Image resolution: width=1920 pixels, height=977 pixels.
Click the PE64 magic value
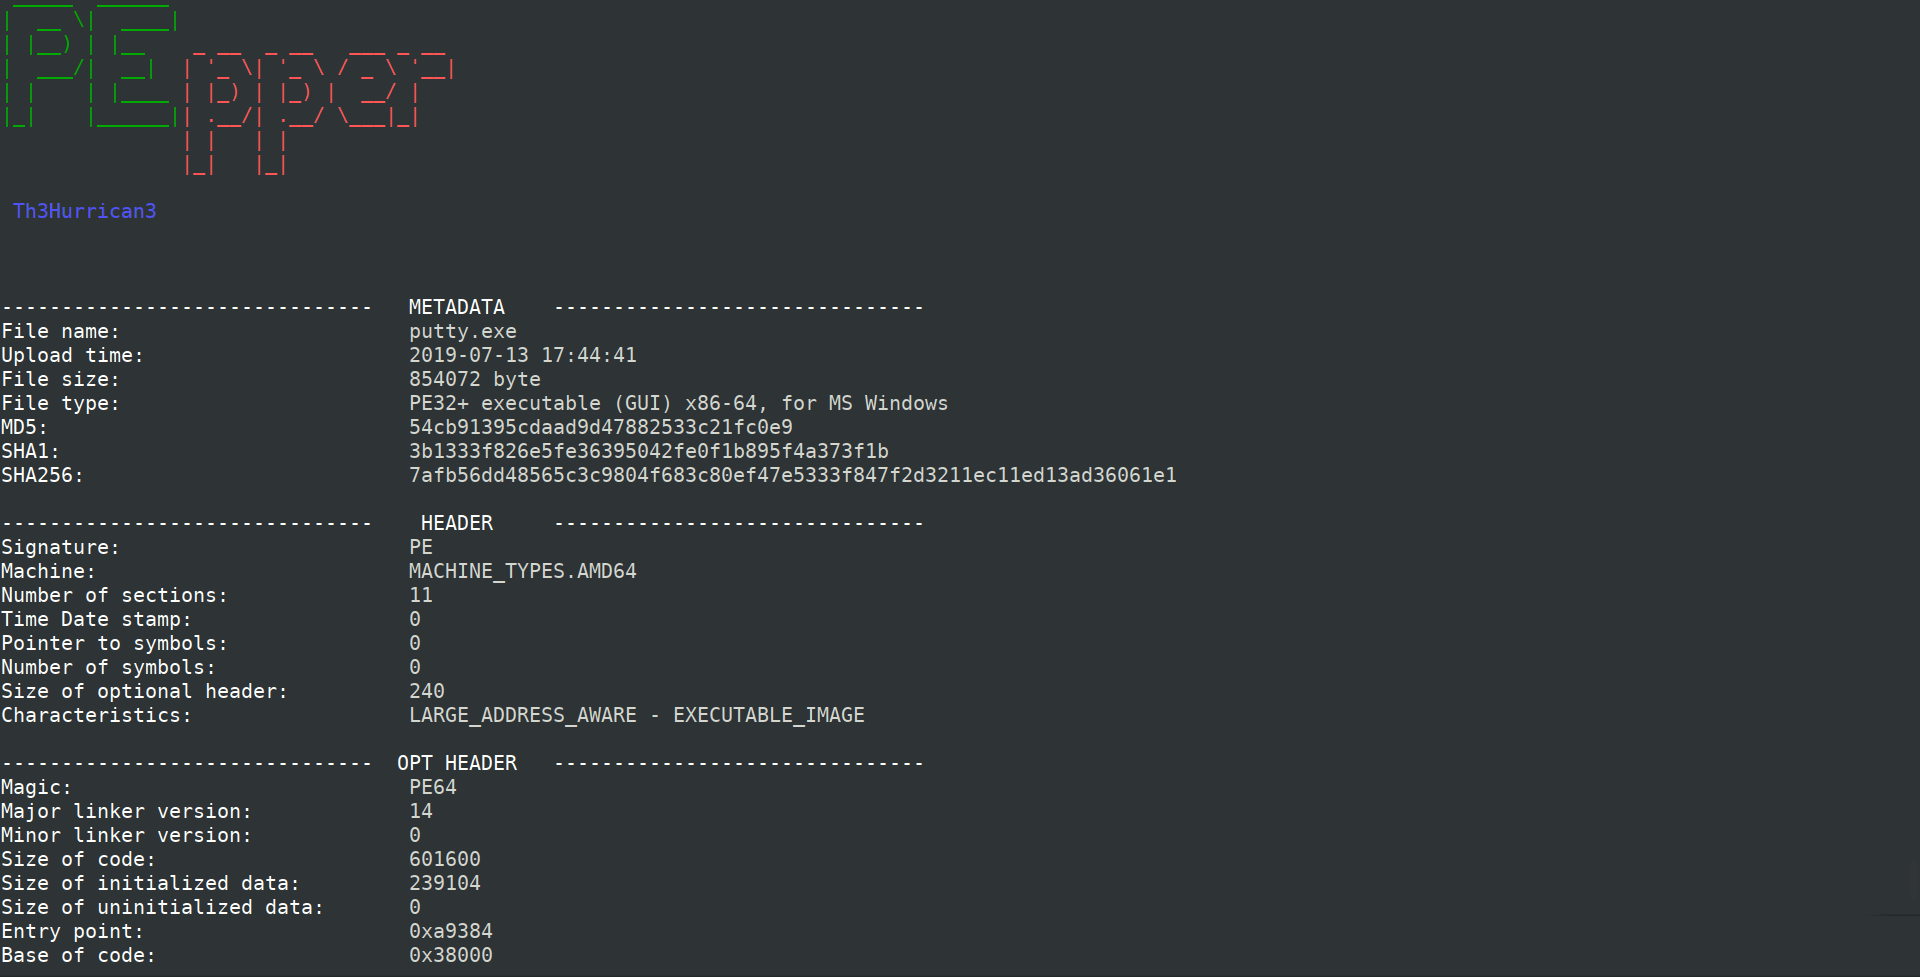pos(433,787)
